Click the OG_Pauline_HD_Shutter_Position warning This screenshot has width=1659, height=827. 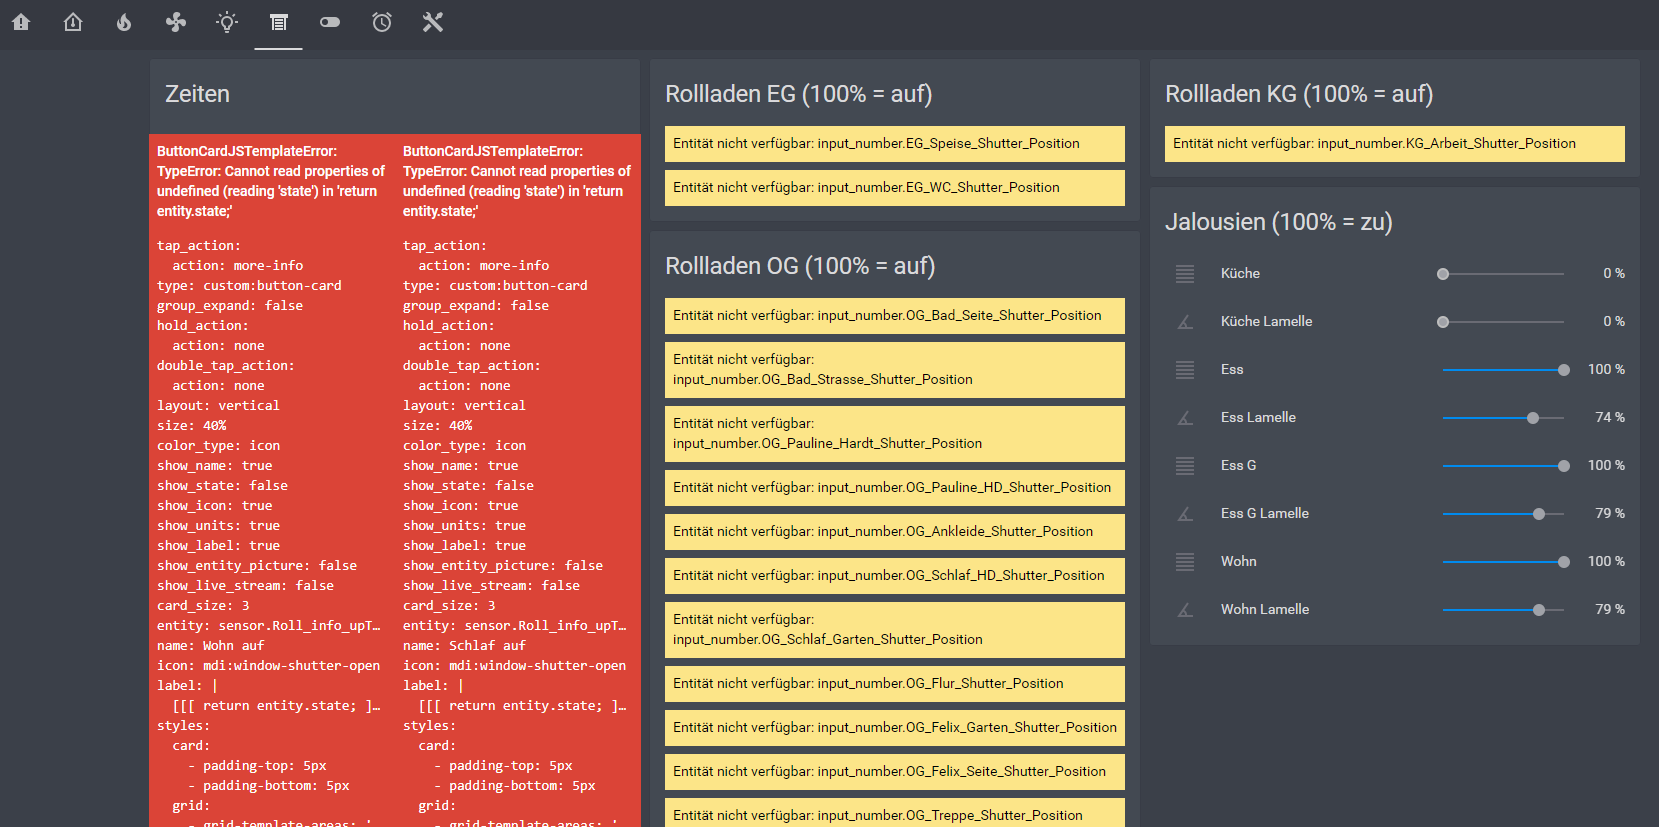pos(895,488)
